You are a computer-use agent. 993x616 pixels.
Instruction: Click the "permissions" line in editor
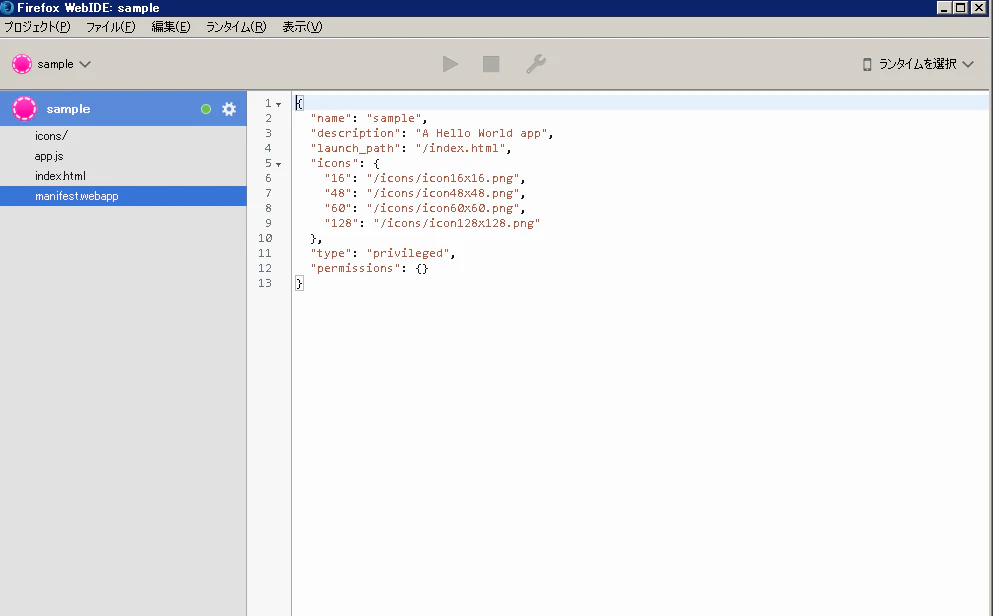tap(370, 268)
